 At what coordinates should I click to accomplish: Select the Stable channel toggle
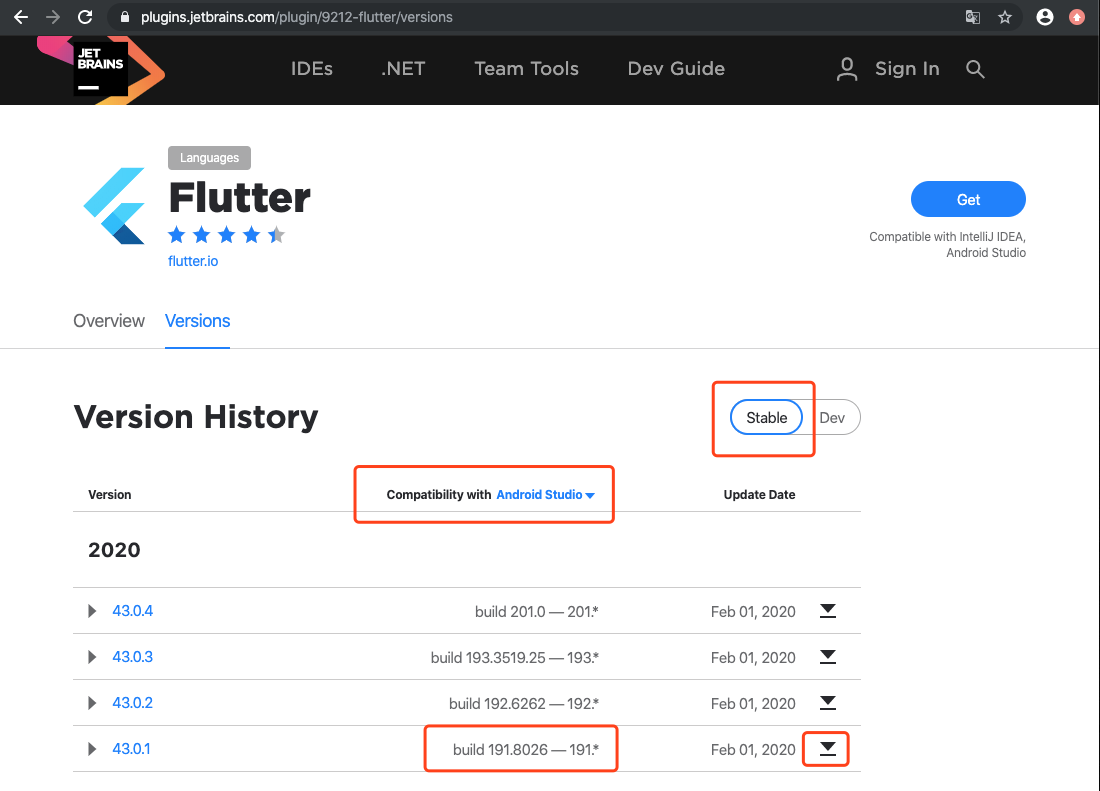(766, 417)
